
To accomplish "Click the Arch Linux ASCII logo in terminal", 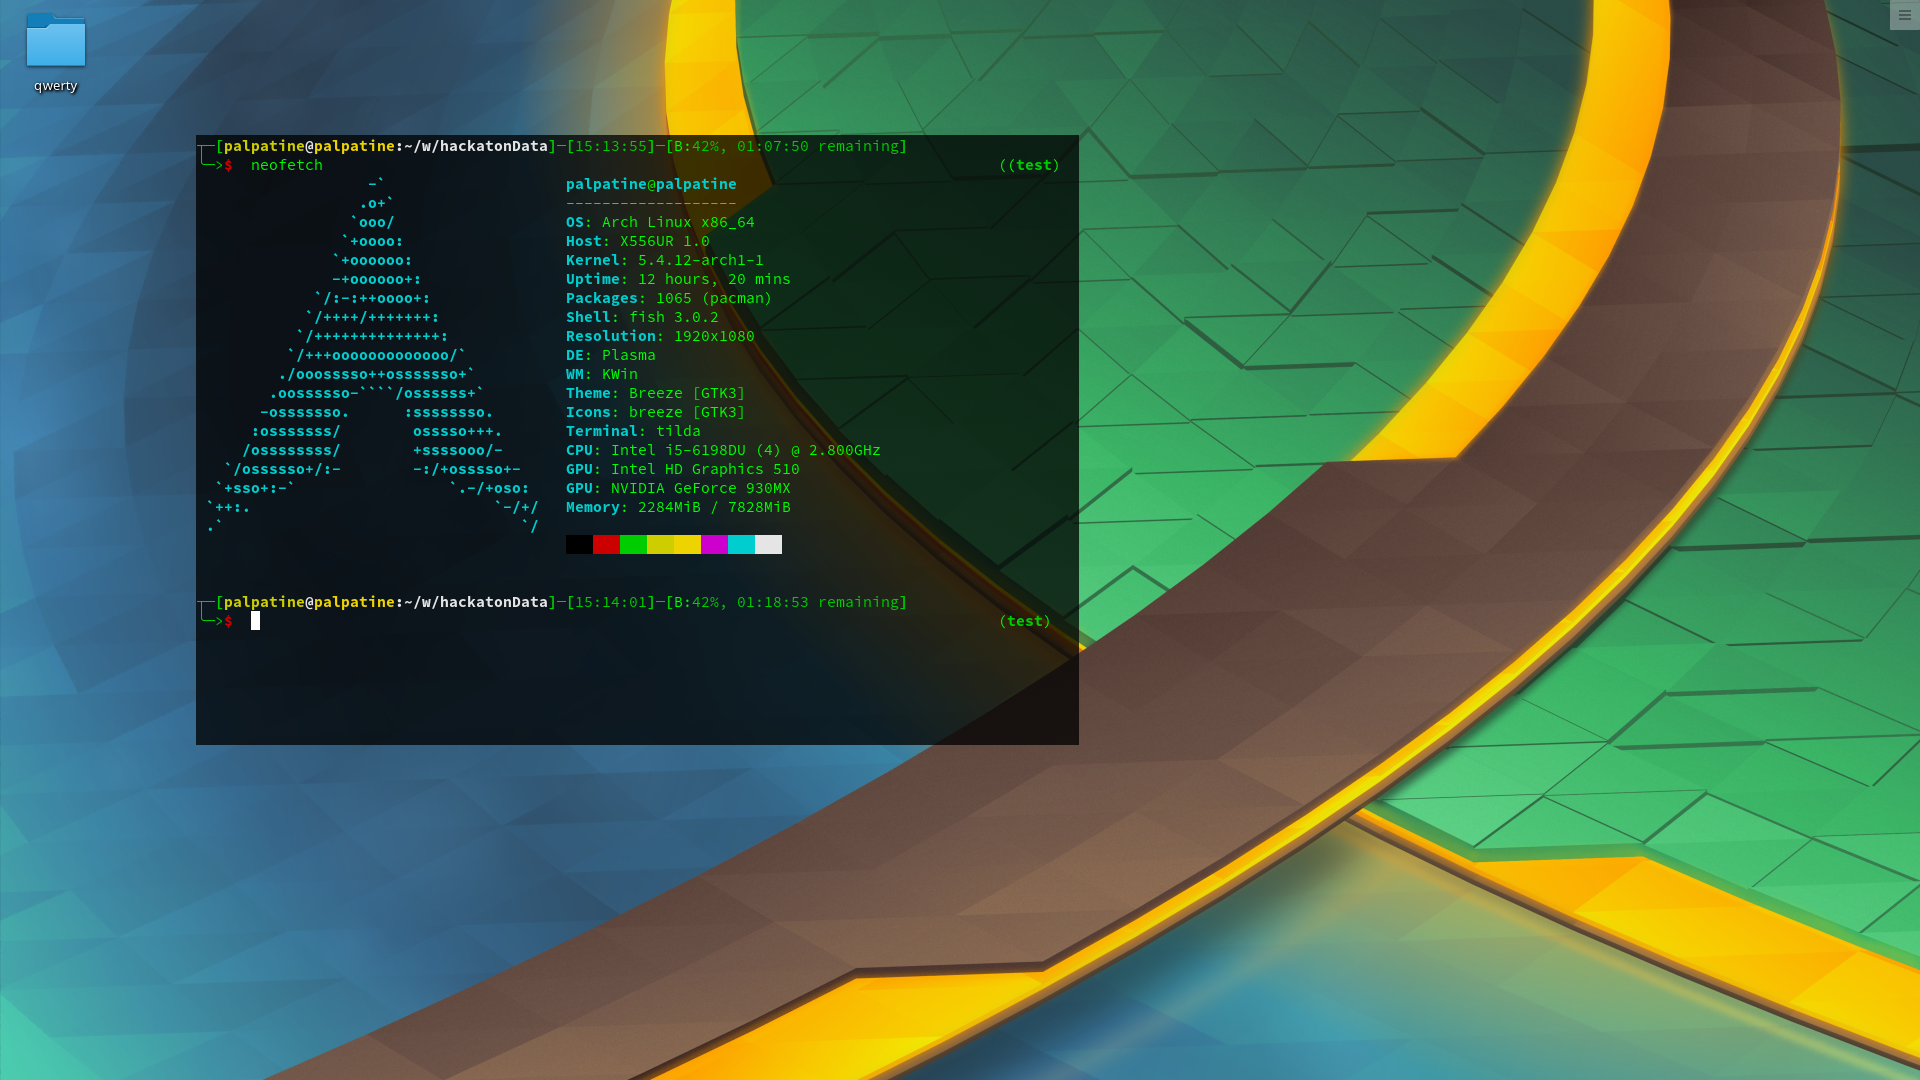I will tap(372, 354).
